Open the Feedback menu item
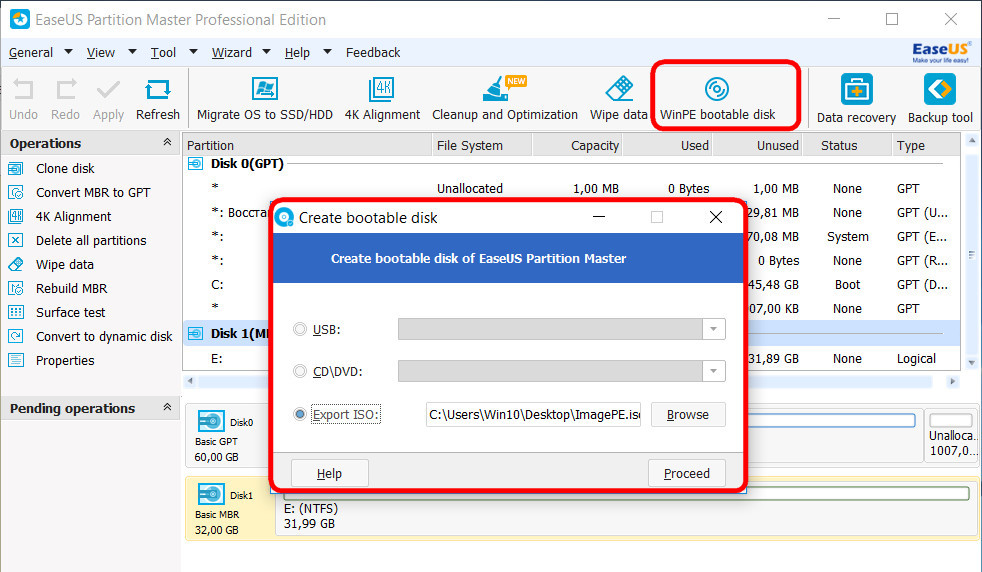Viewport: 982px width, 572px height. 373,53
